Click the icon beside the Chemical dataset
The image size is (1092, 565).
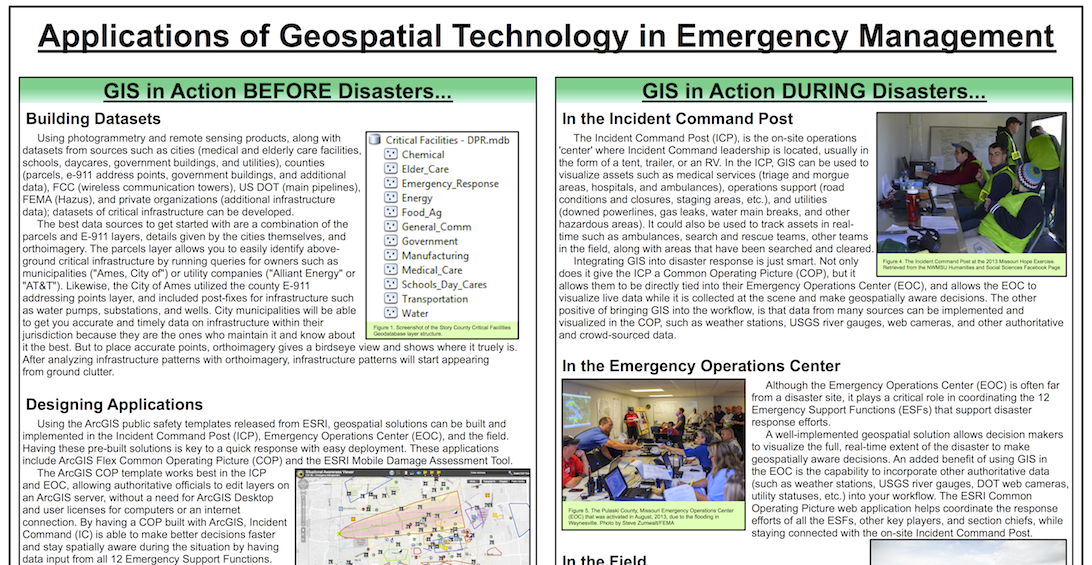pyautogui.click(x=391, y=155)
